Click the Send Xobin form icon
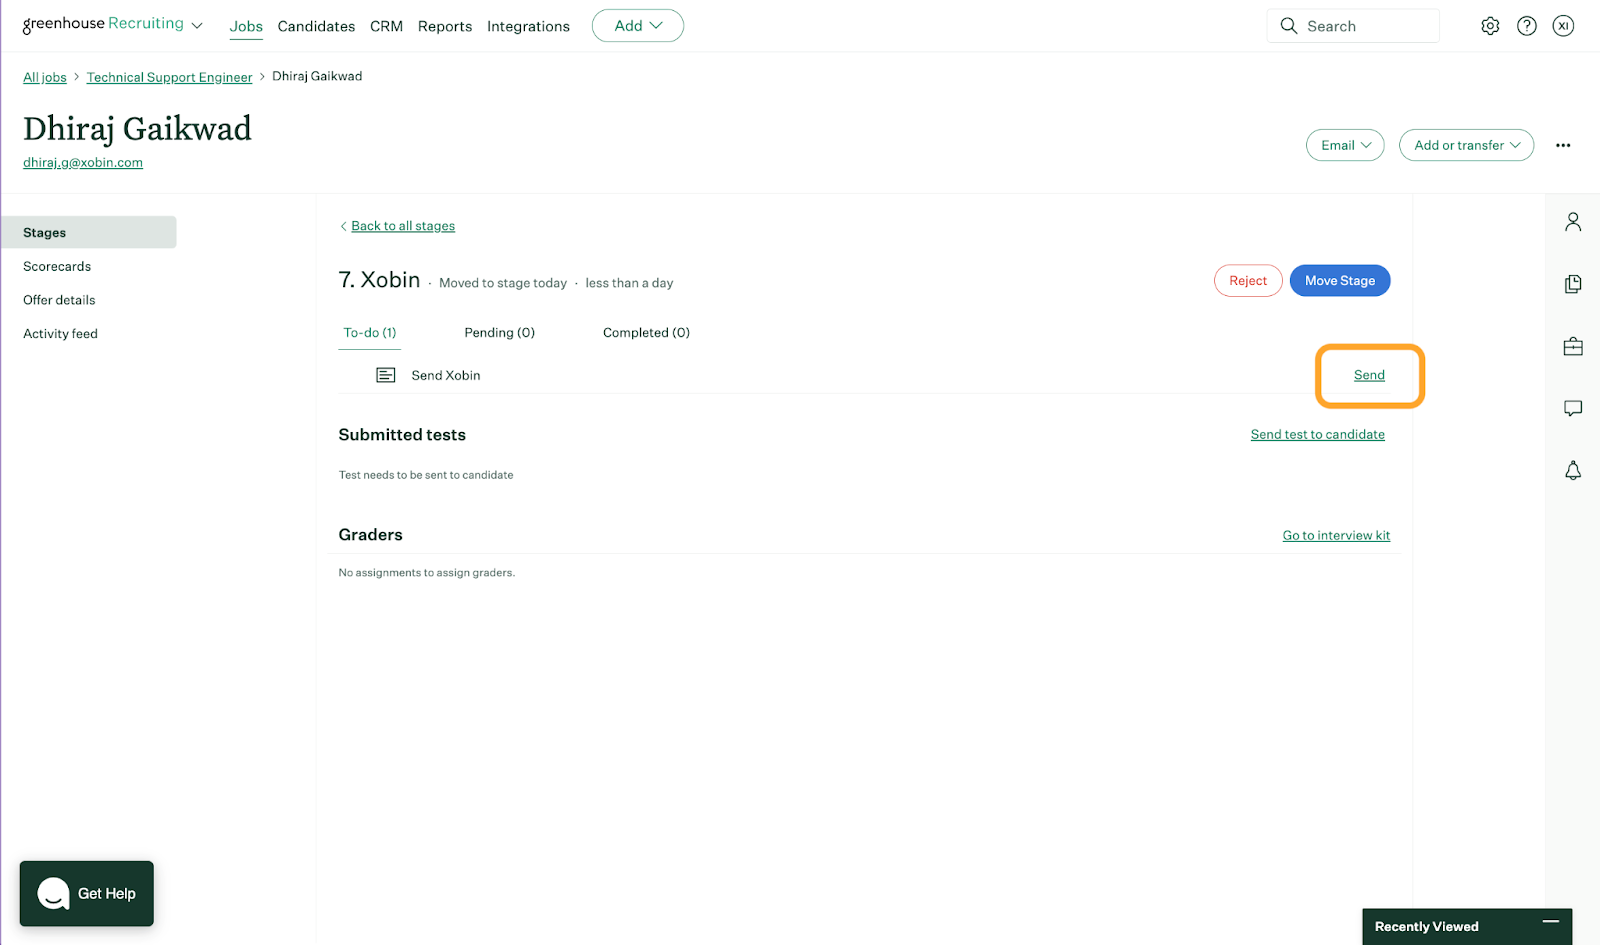This screenshot has width=1600, height=945. click(386, 375)
